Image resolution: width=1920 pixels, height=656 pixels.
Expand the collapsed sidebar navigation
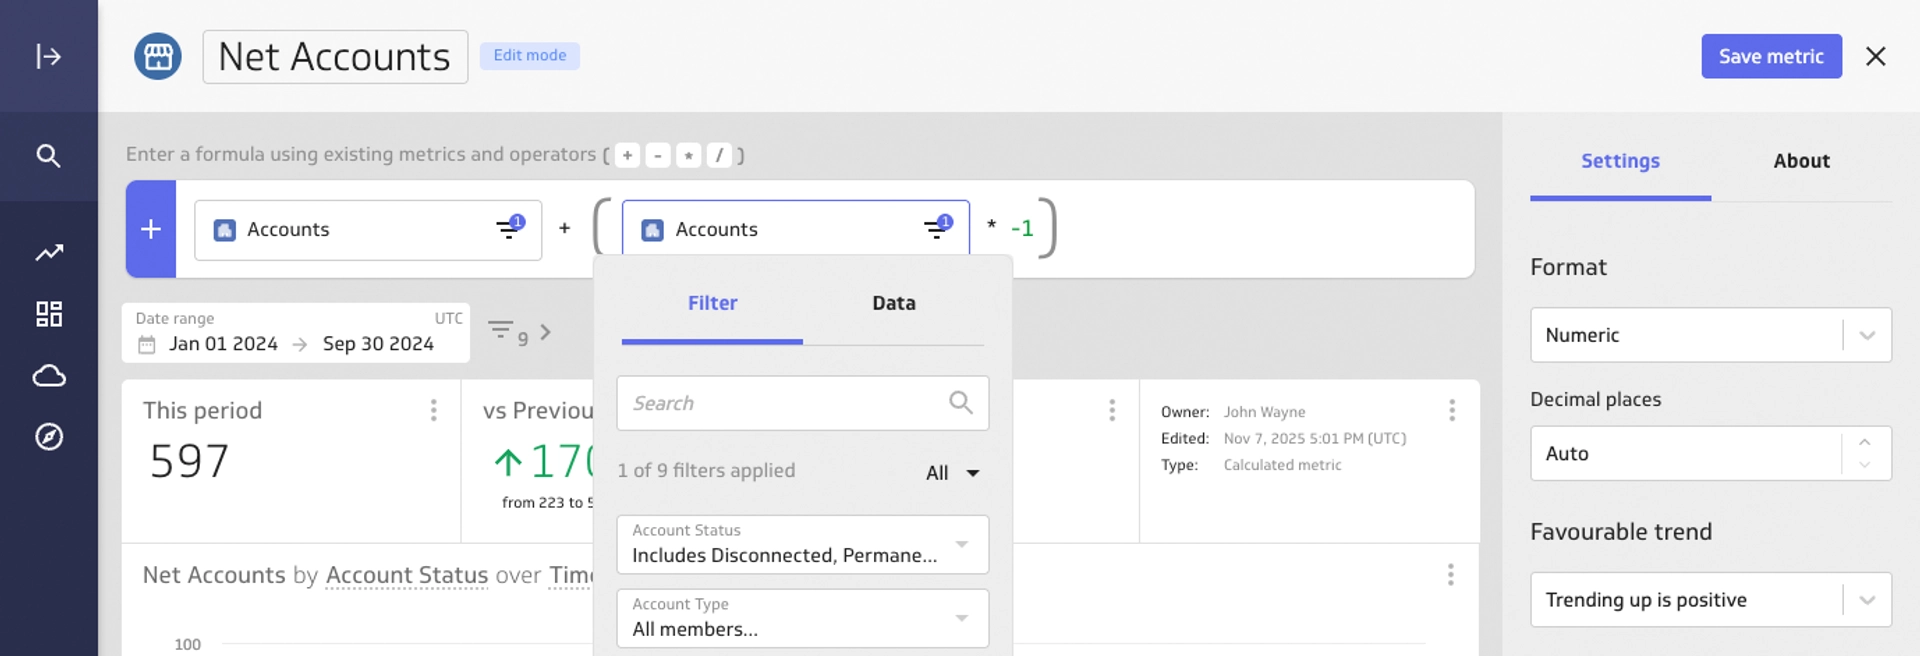point(48,56)
